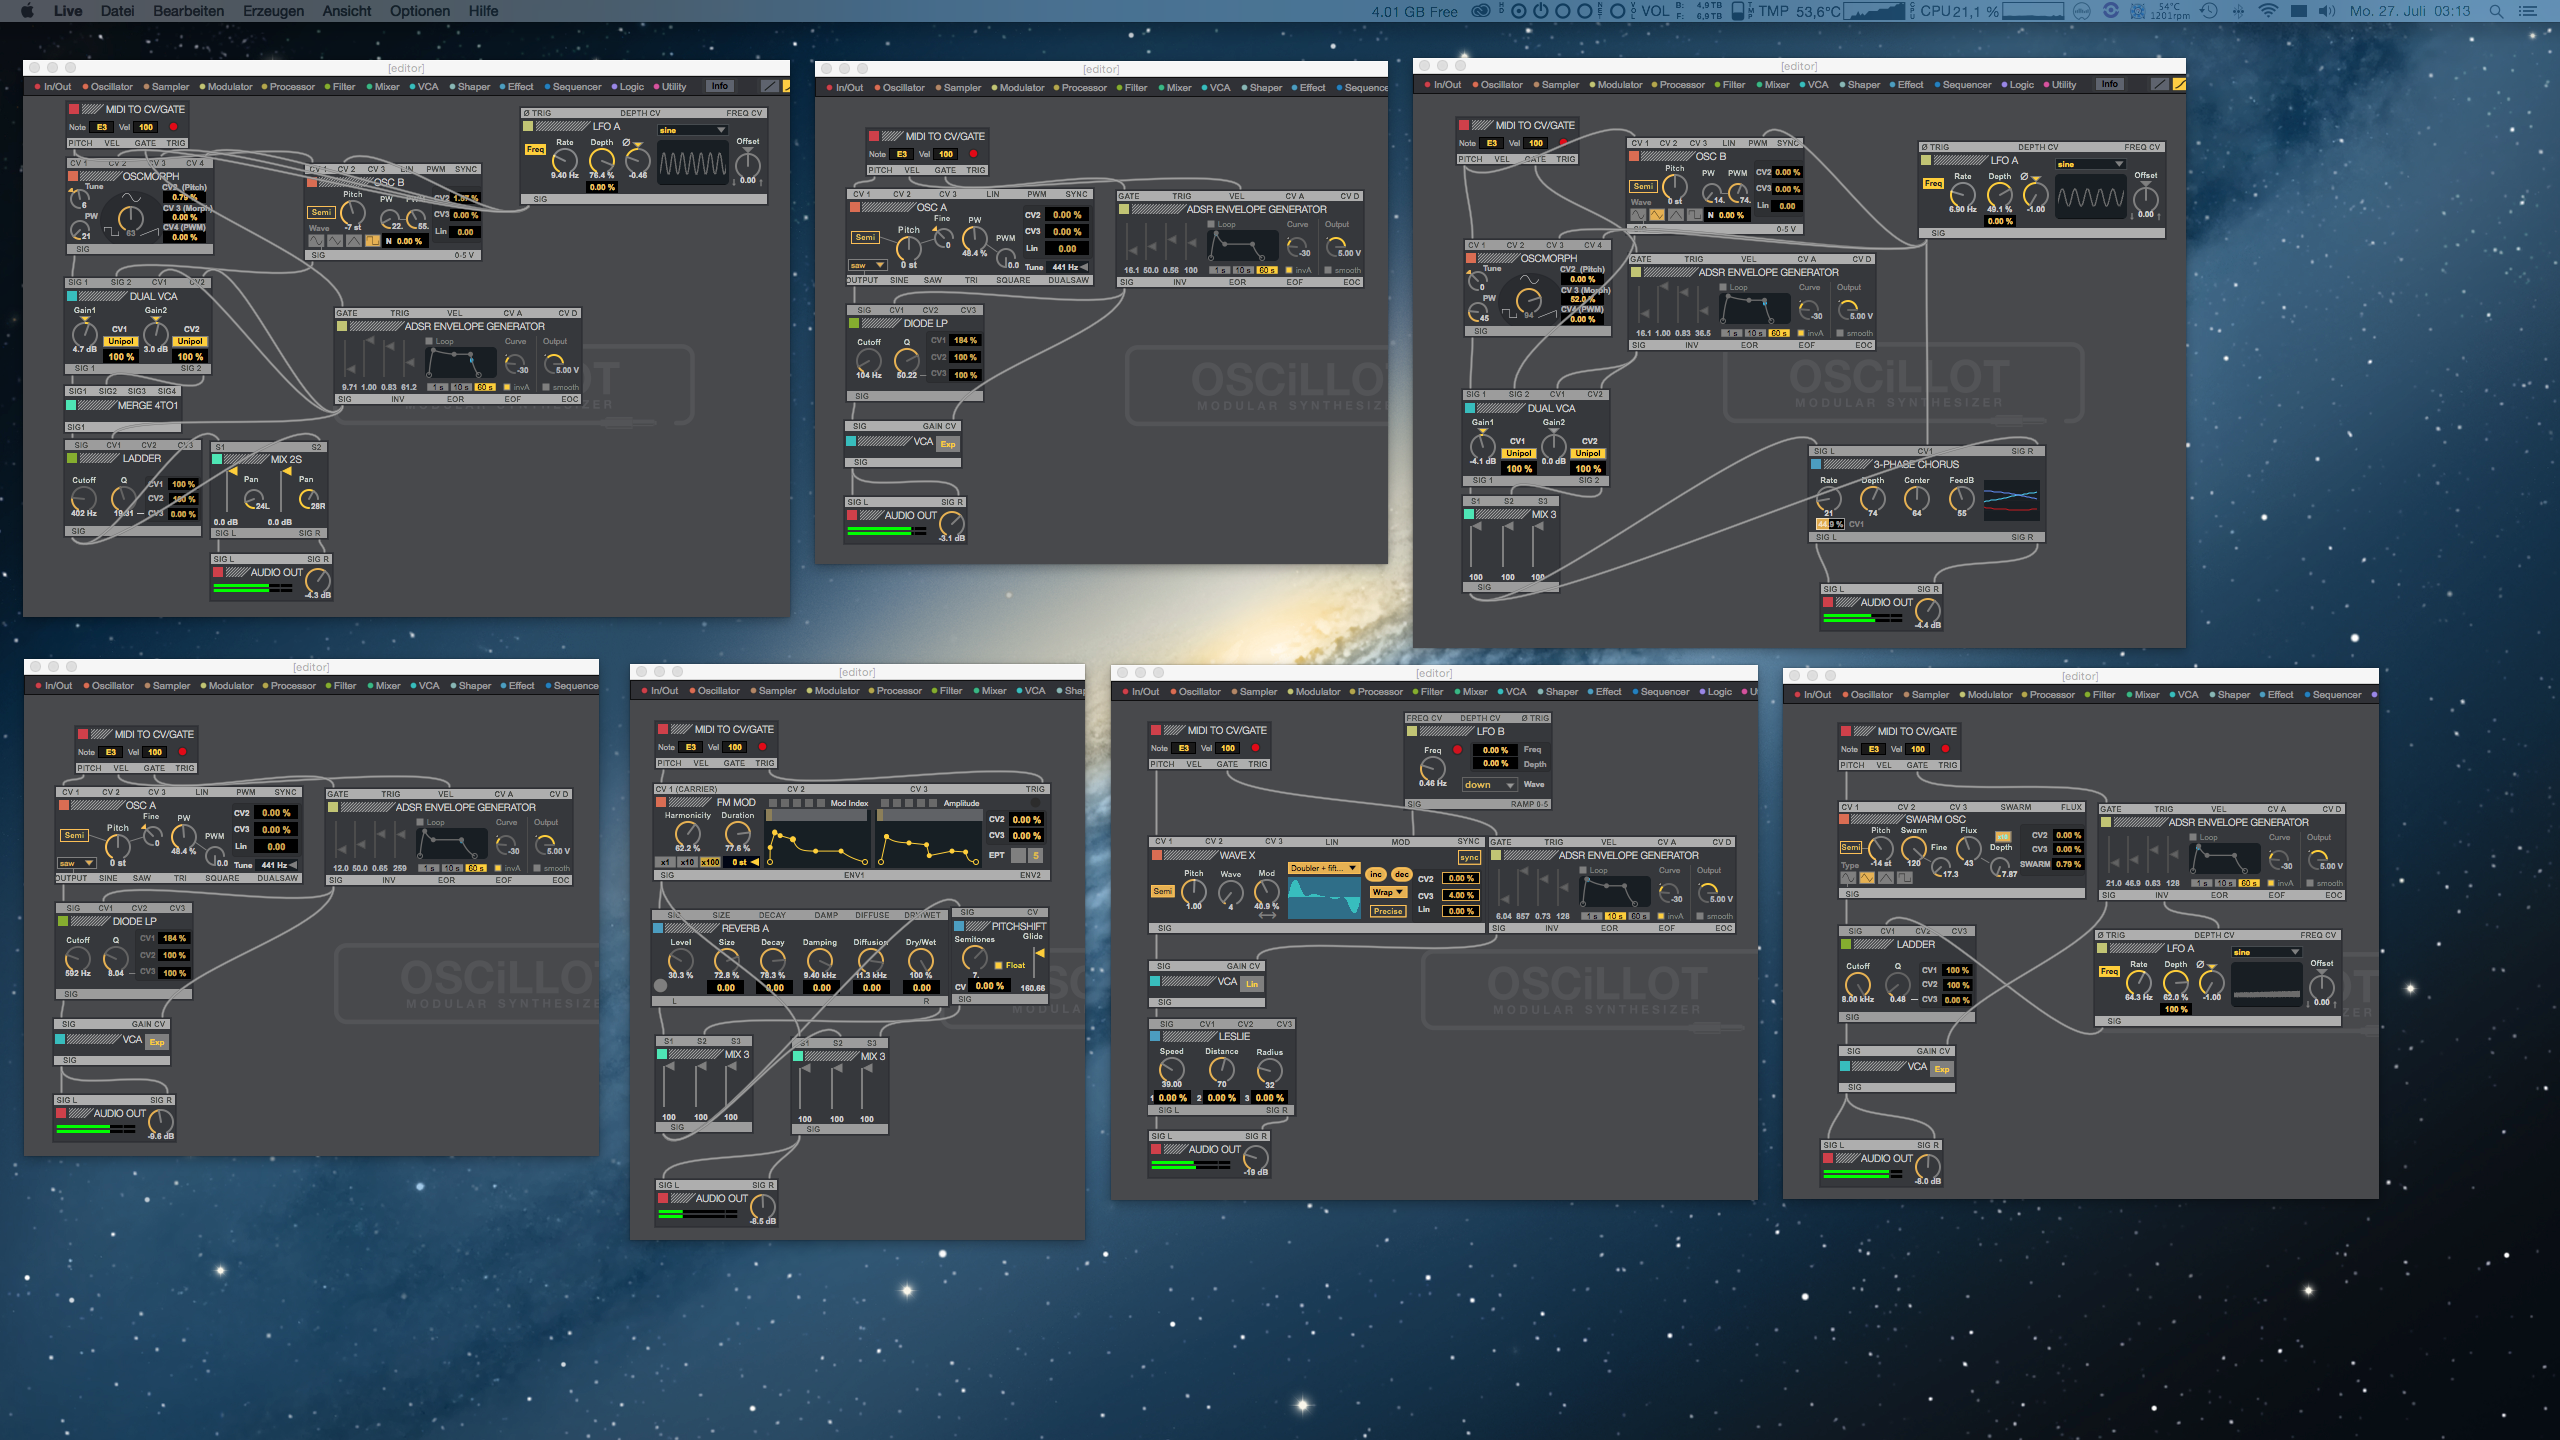
Task: Click the LESLIE module's blue square icon
Action: (1155, 1036)
